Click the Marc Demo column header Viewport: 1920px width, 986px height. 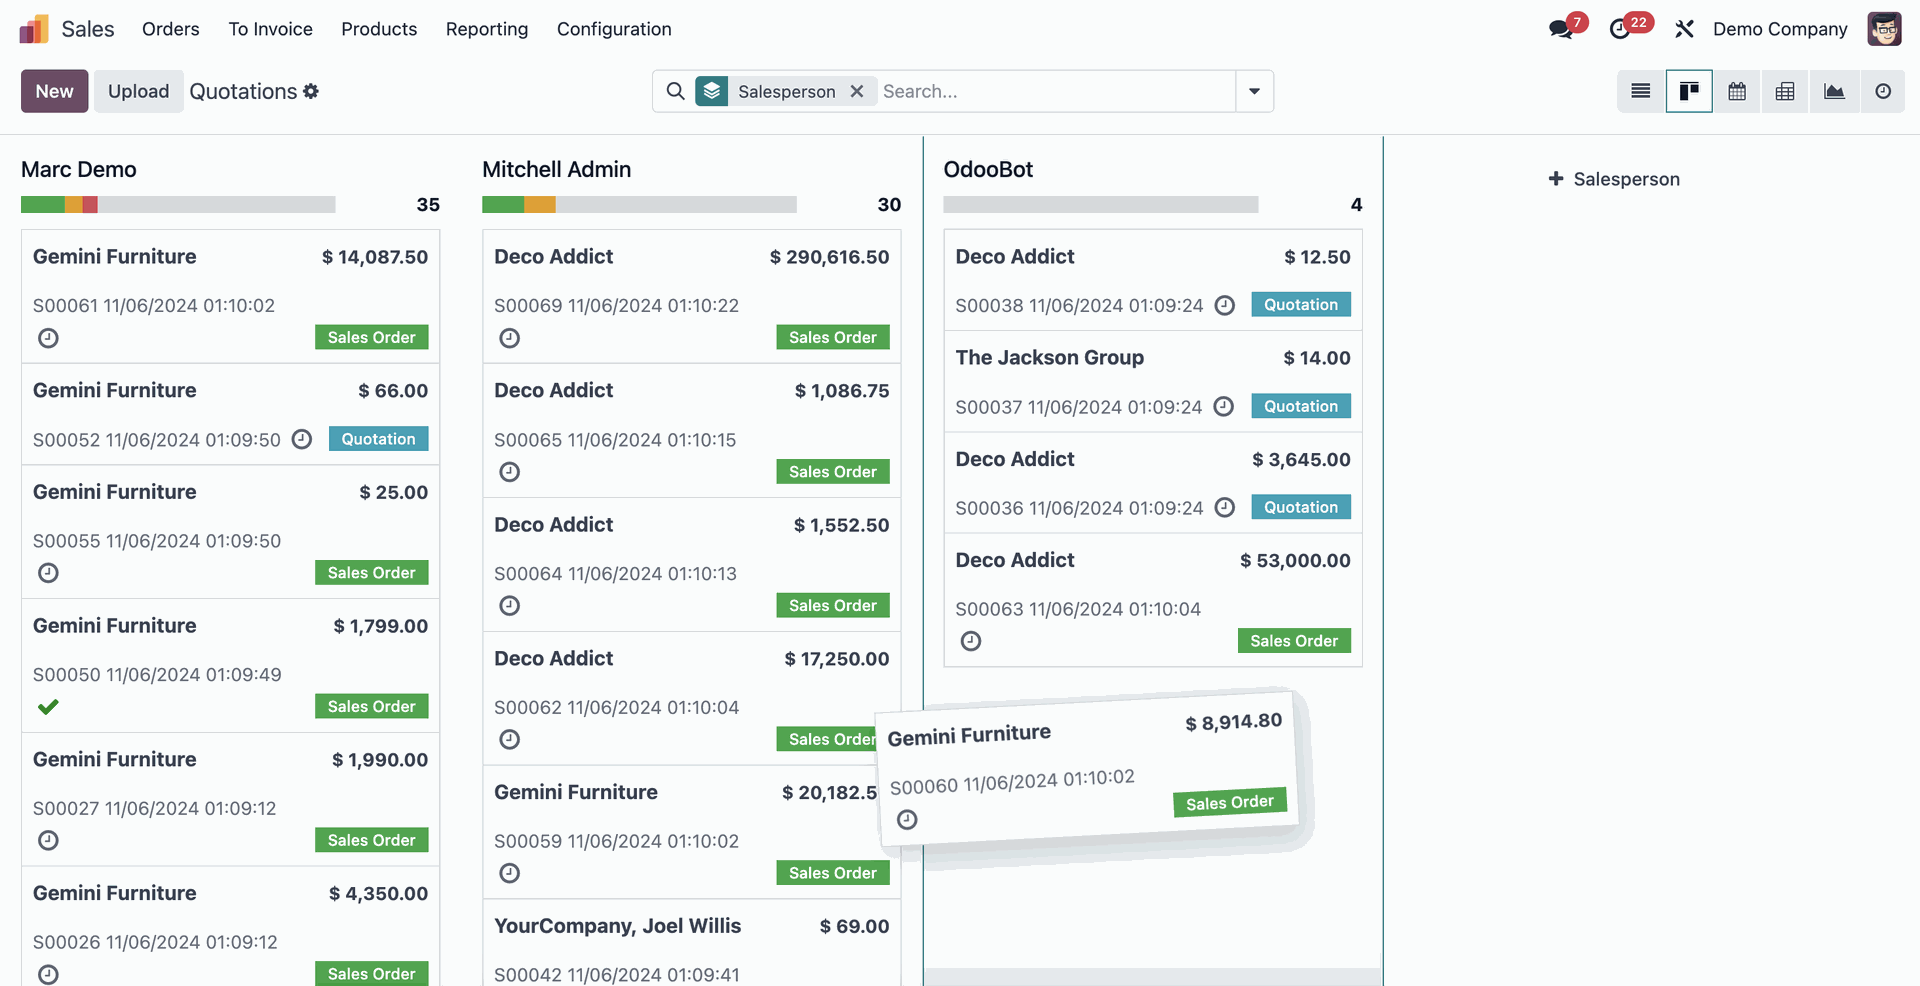(x=79, y=169)
